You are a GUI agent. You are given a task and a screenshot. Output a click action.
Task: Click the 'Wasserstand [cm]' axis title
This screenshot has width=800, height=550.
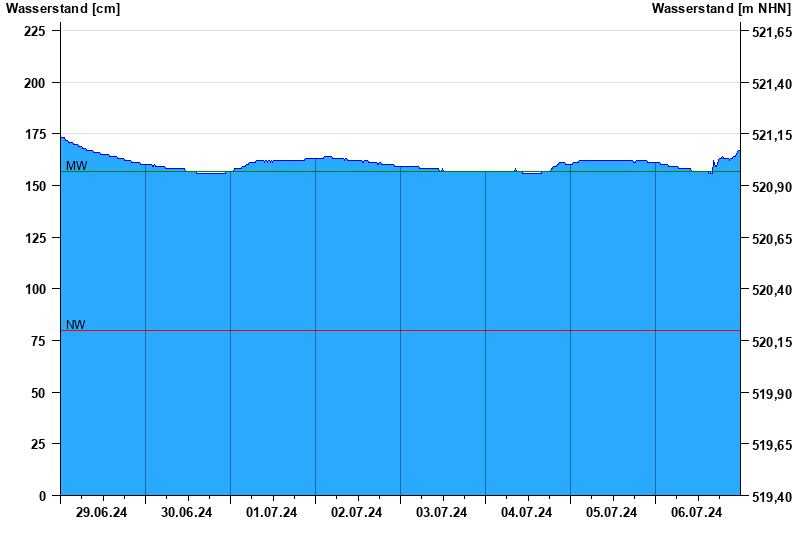click(63, 9)
